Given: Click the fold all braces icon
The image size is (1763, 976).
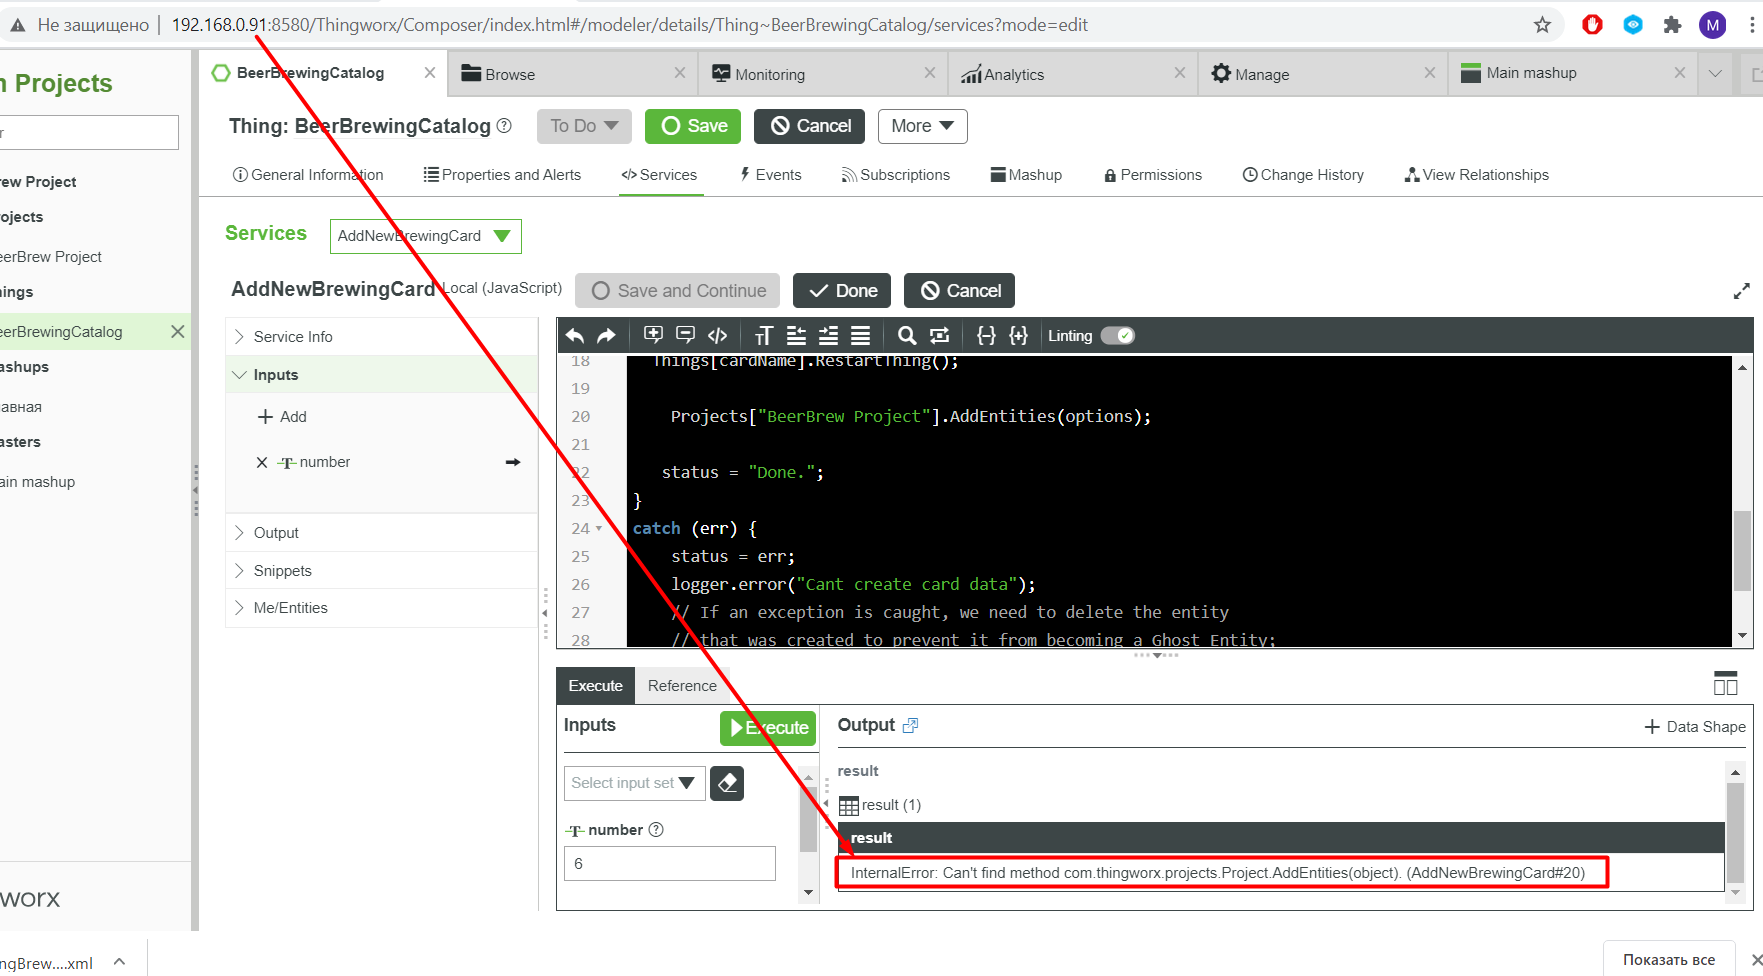Looking at the screenshot, I should tap(986, 336).
